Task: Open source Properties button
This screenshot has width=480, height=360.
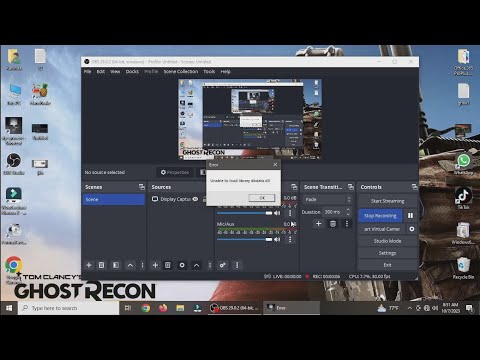Action: click(x=175, y=172)
